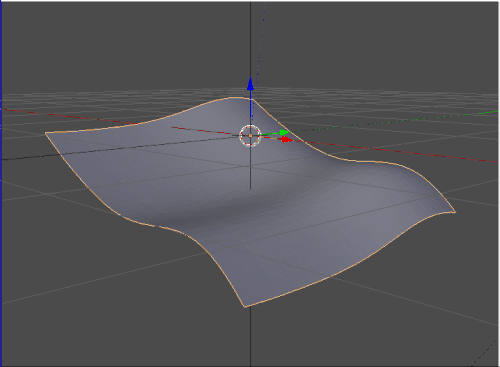Select the wavy gray surface mesh
The width and height of the screenshot is (500, 367).
[250, 202]
